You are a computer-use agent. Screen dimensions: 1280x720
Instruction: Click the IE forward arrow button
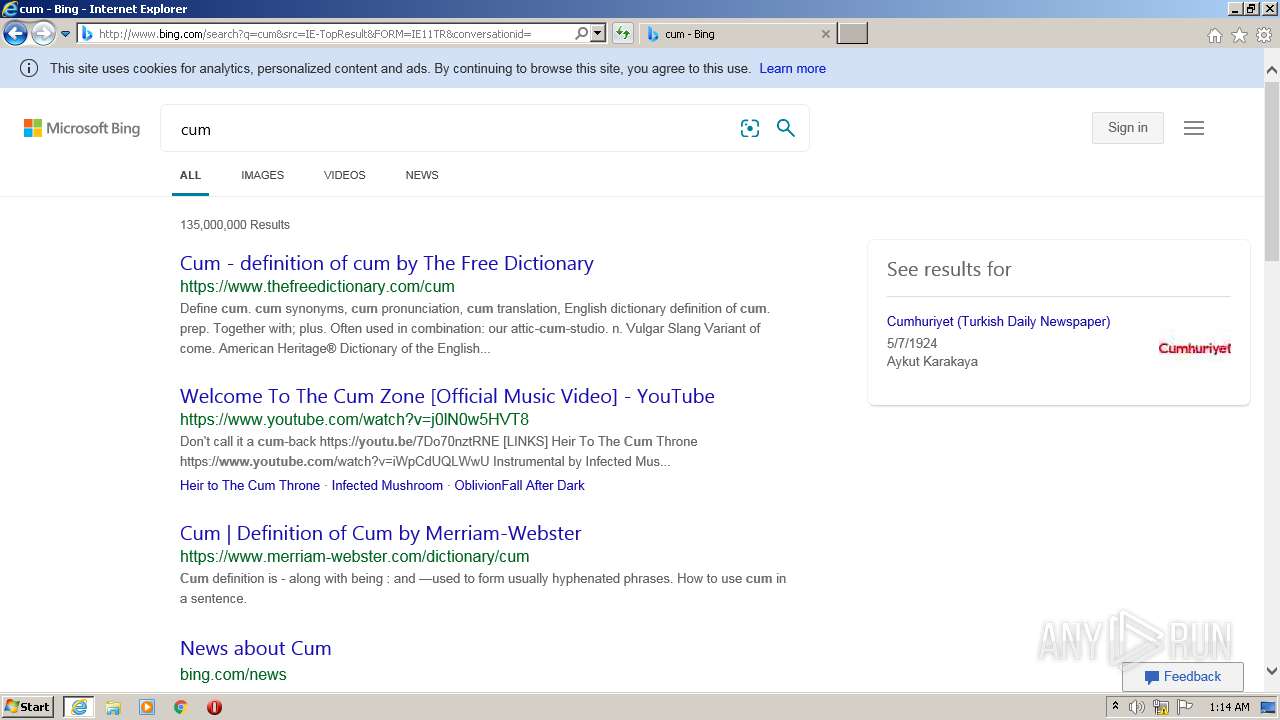pyautogui.click(x=43, y=34)
